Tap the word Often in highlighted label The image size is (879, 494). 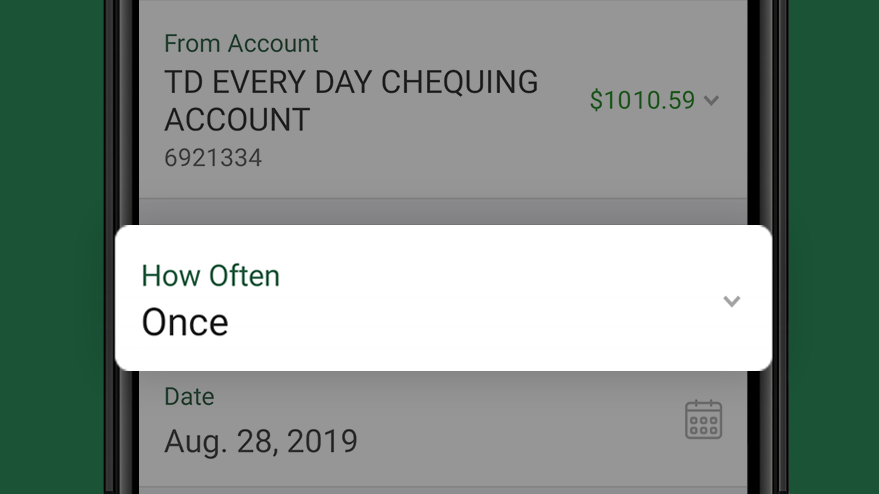244,275
